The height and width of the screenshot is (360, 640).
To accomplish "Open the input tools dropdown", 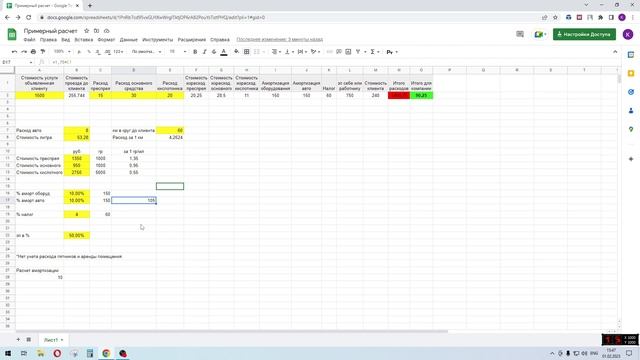I will pos(392,52).
